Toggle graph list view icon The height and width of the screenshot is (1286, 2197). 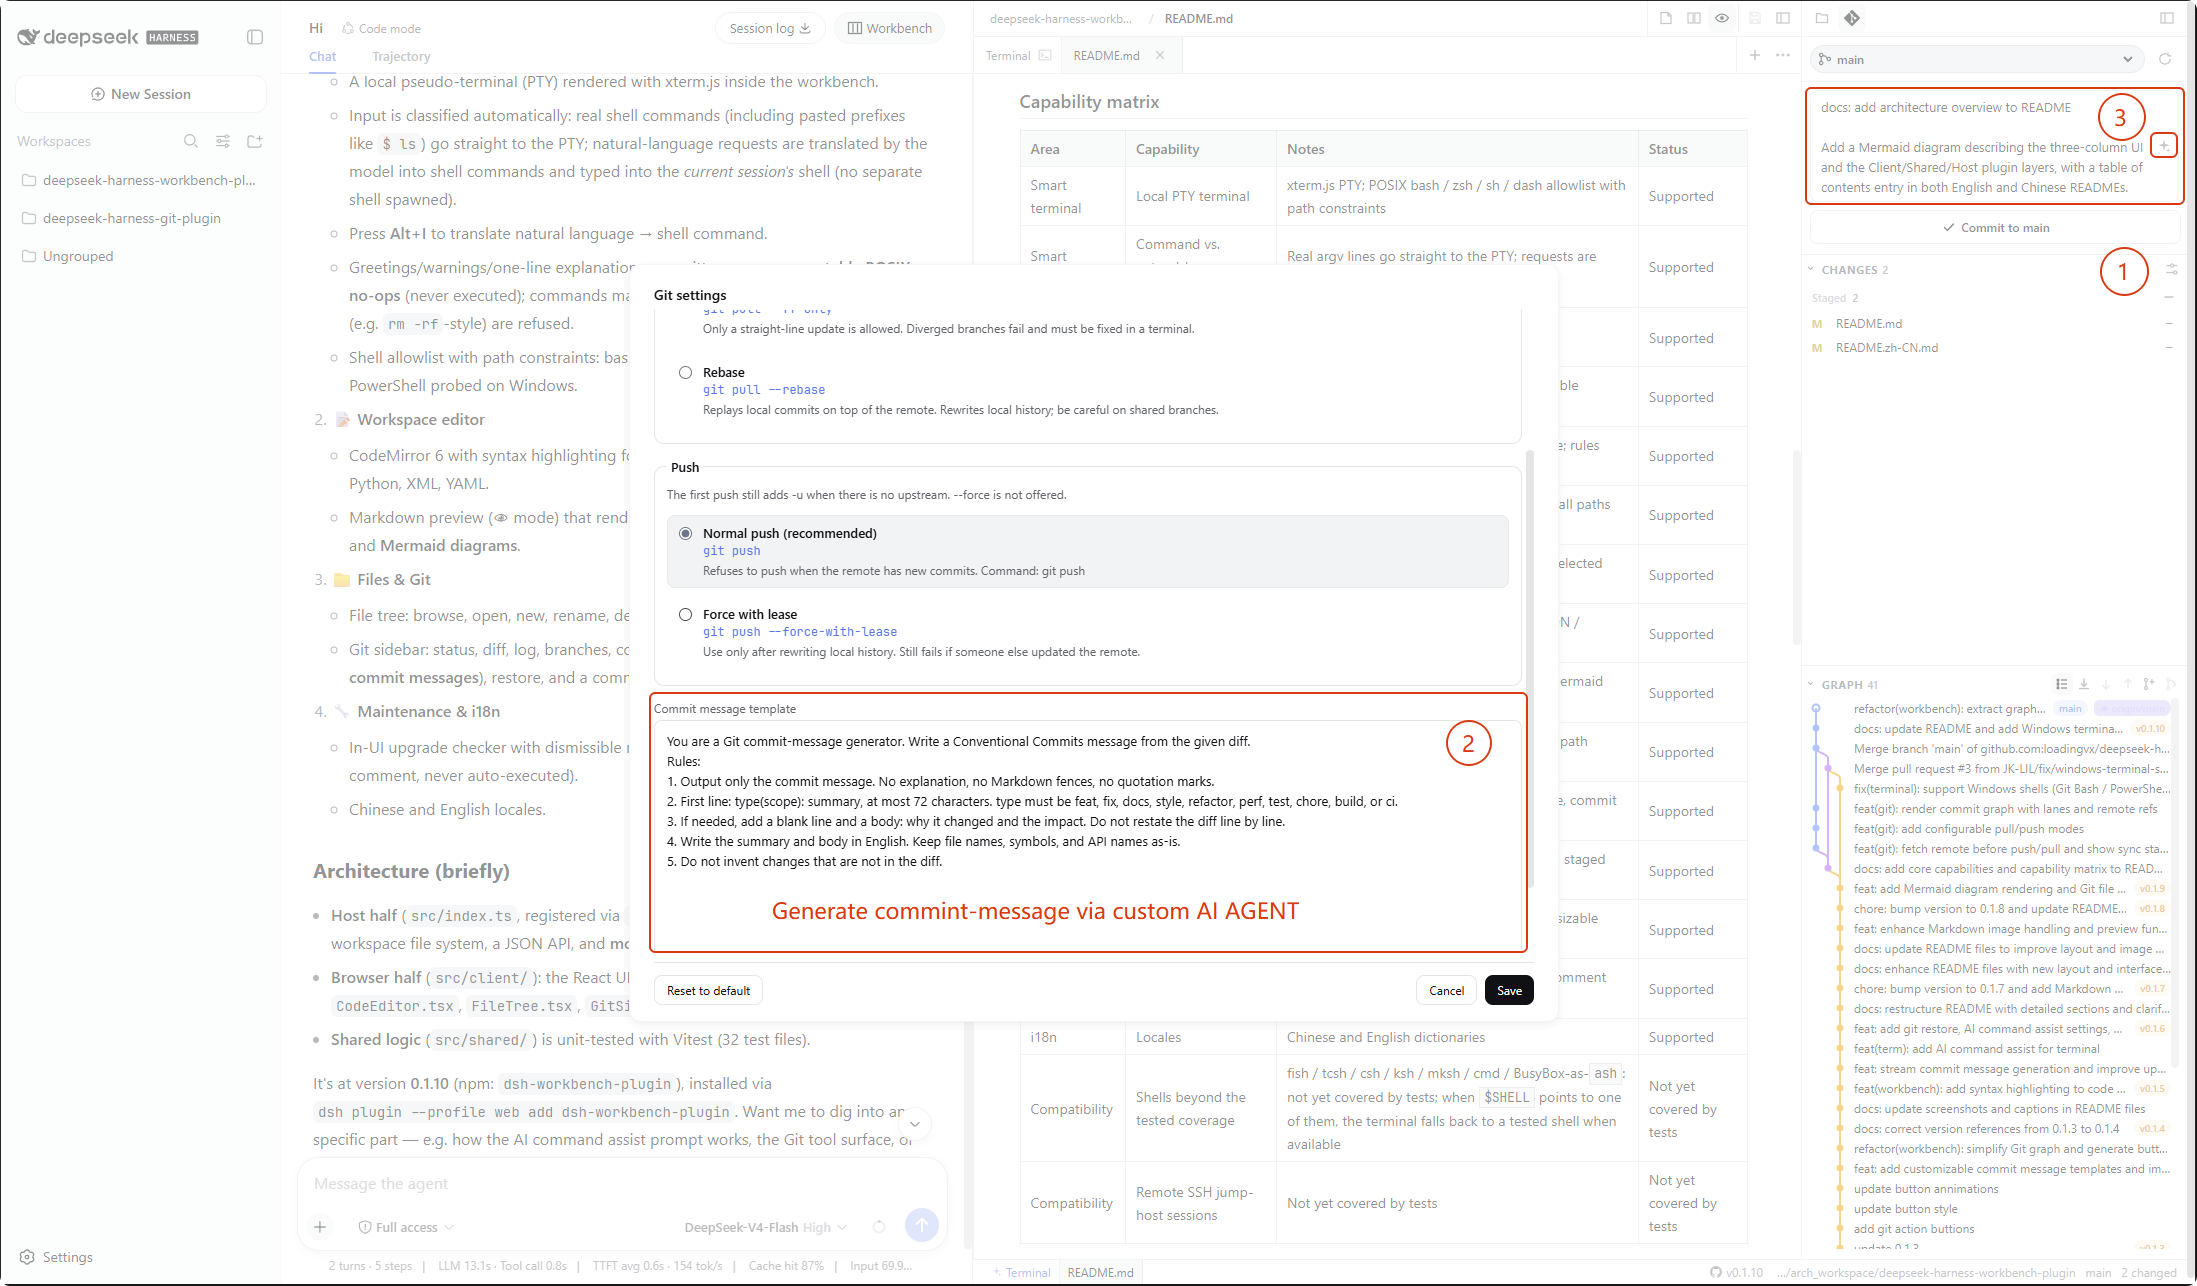[2061, 684]
